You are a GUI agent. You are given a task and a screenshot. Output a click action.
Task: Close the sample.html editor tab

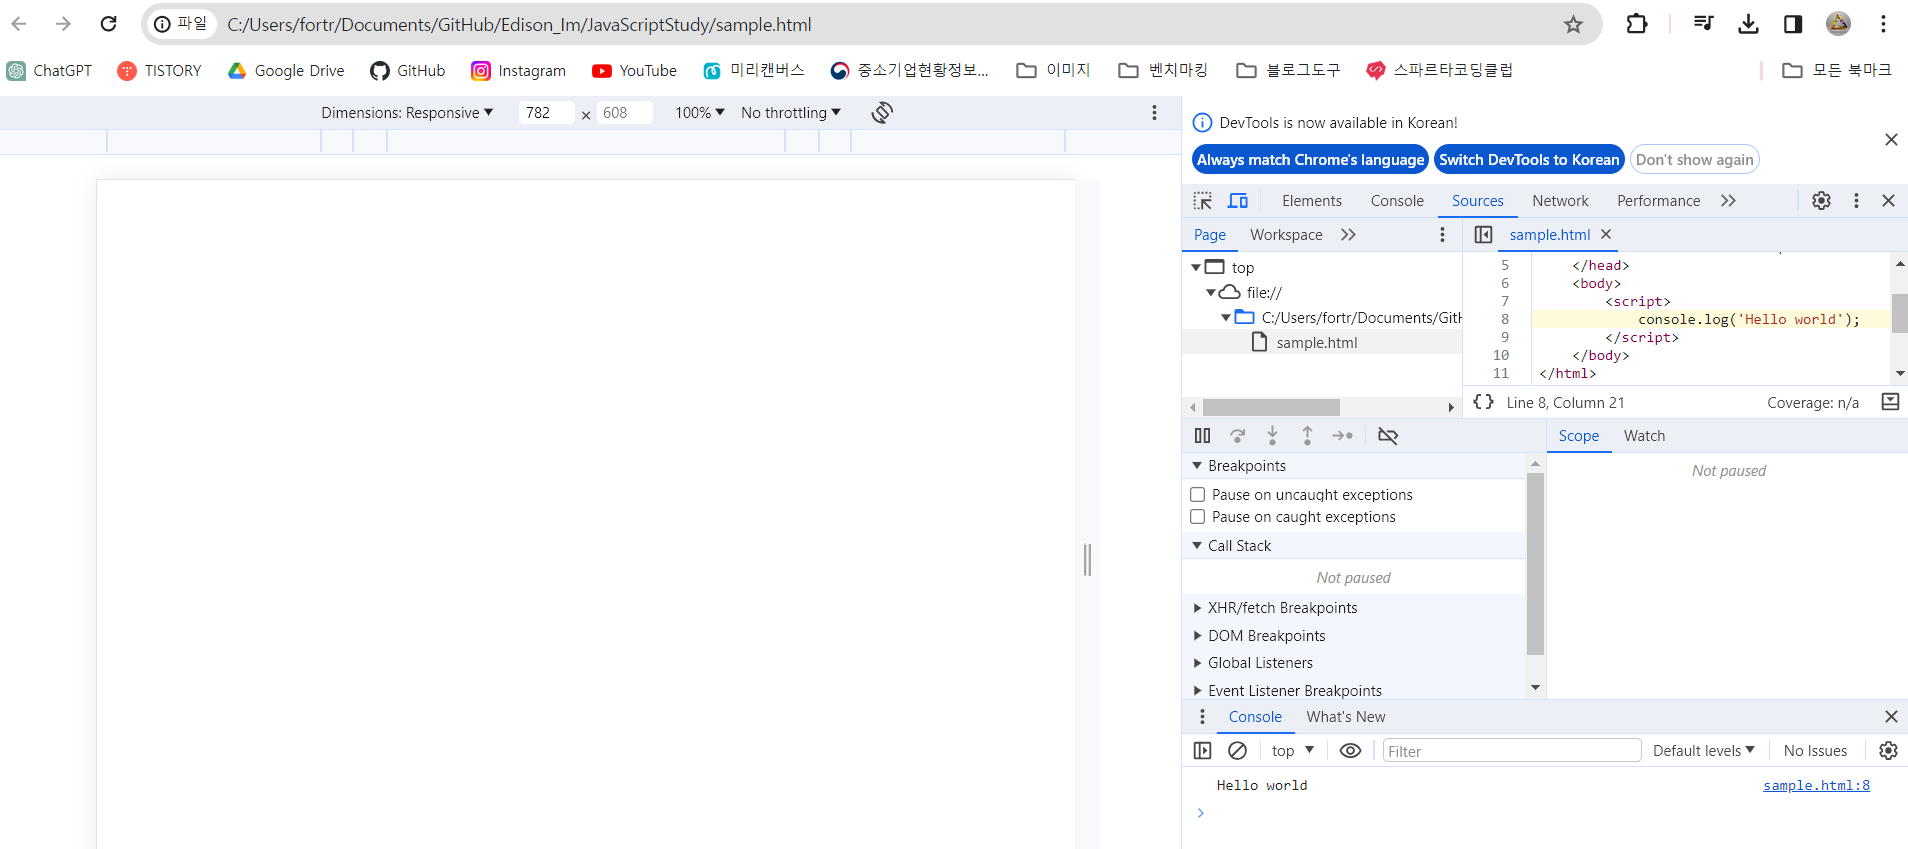[1606, 234]
